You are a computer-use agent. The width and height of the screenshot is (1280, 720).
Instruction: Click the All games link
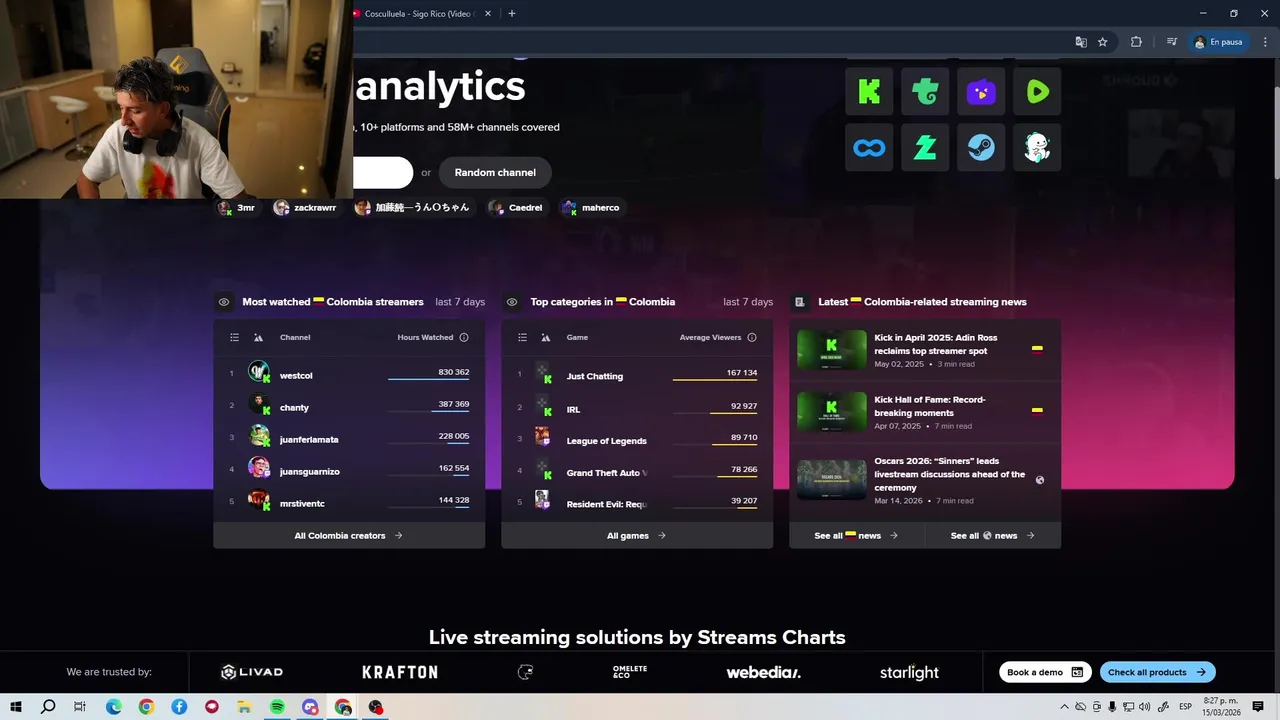point(637,536)
